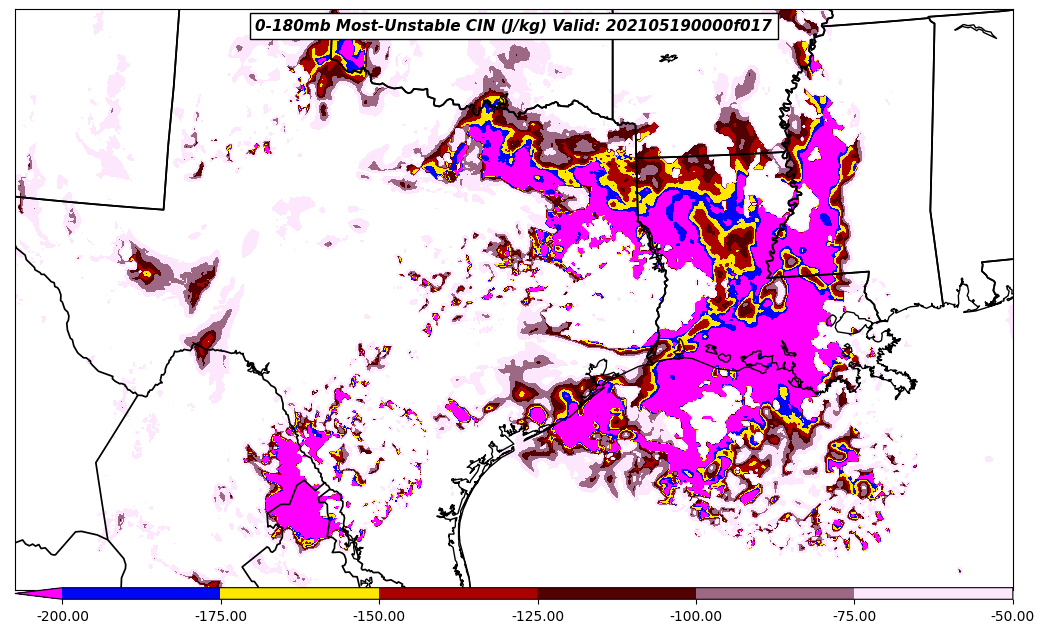Click the map title "0-180mb Most-Unstable CIN"
The image size is (1044, 633).
click(x=367, y=26)
